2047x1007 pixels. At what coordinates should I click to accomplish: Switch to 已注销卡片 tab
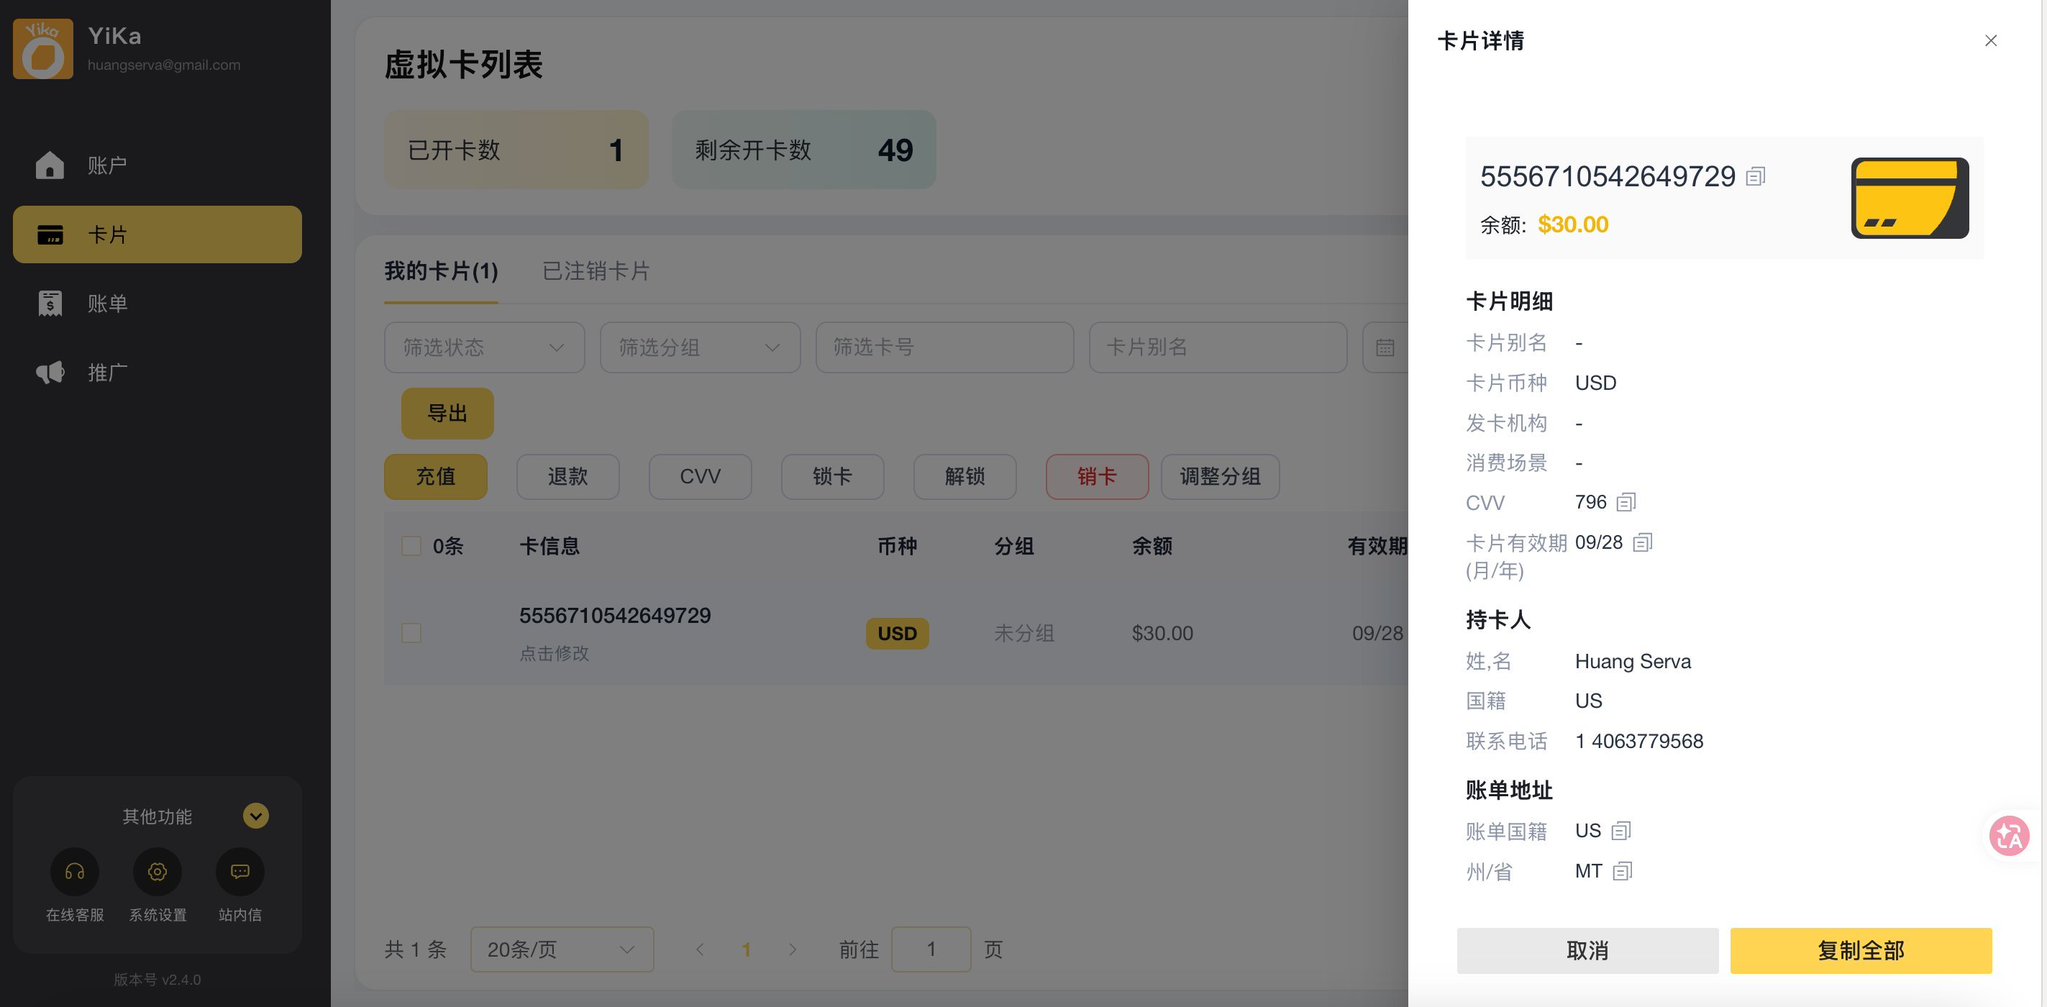[596, 271]
